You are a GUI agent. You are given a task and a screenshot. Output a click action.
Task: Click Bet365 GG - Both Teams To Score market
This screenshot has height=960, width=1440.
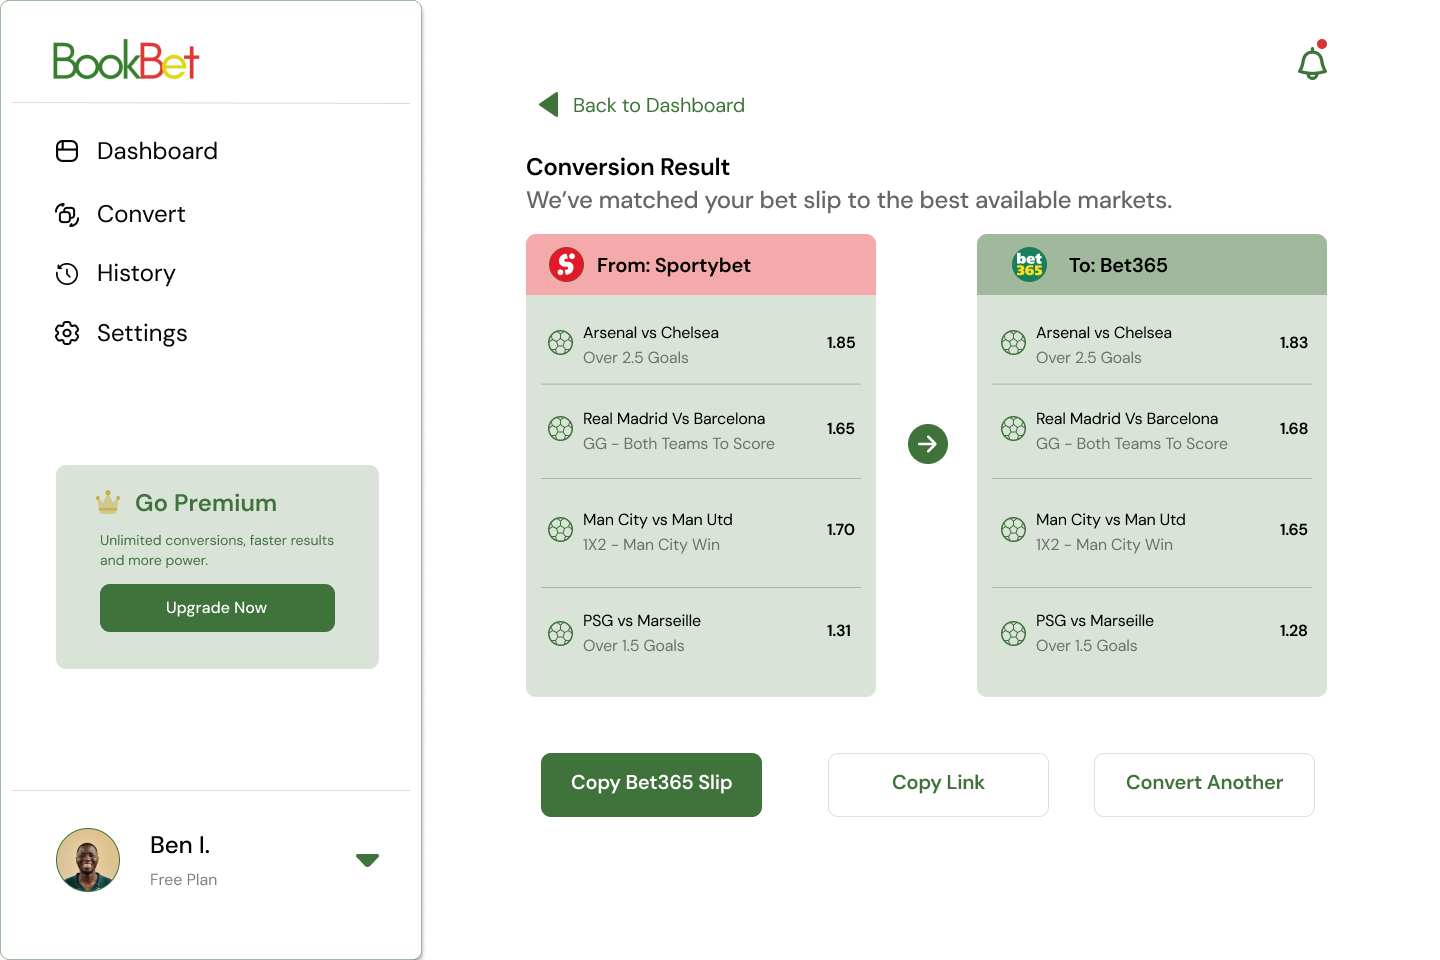pyautogui.click(x=1132, y=444)
